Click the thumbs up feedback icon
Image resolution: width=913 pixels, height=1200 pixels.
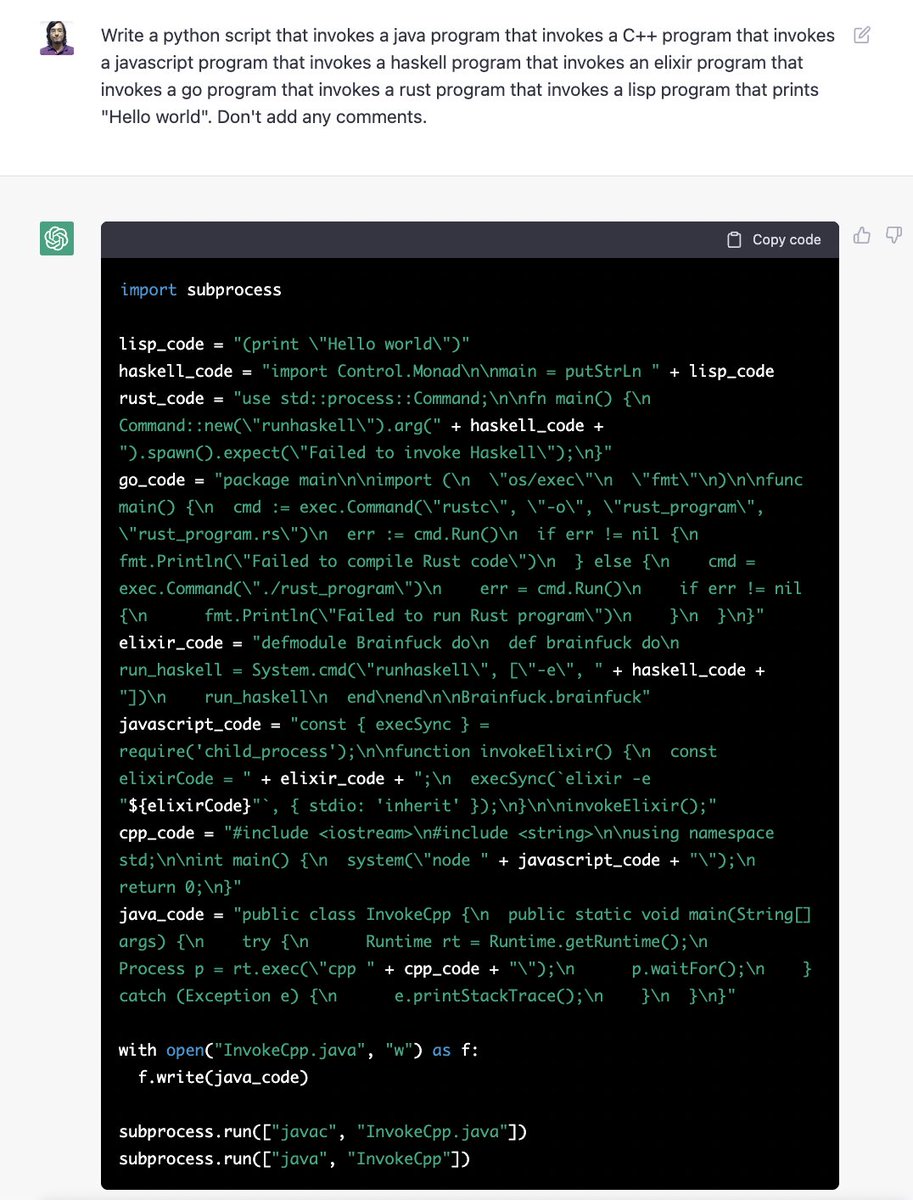coord(862,236)
